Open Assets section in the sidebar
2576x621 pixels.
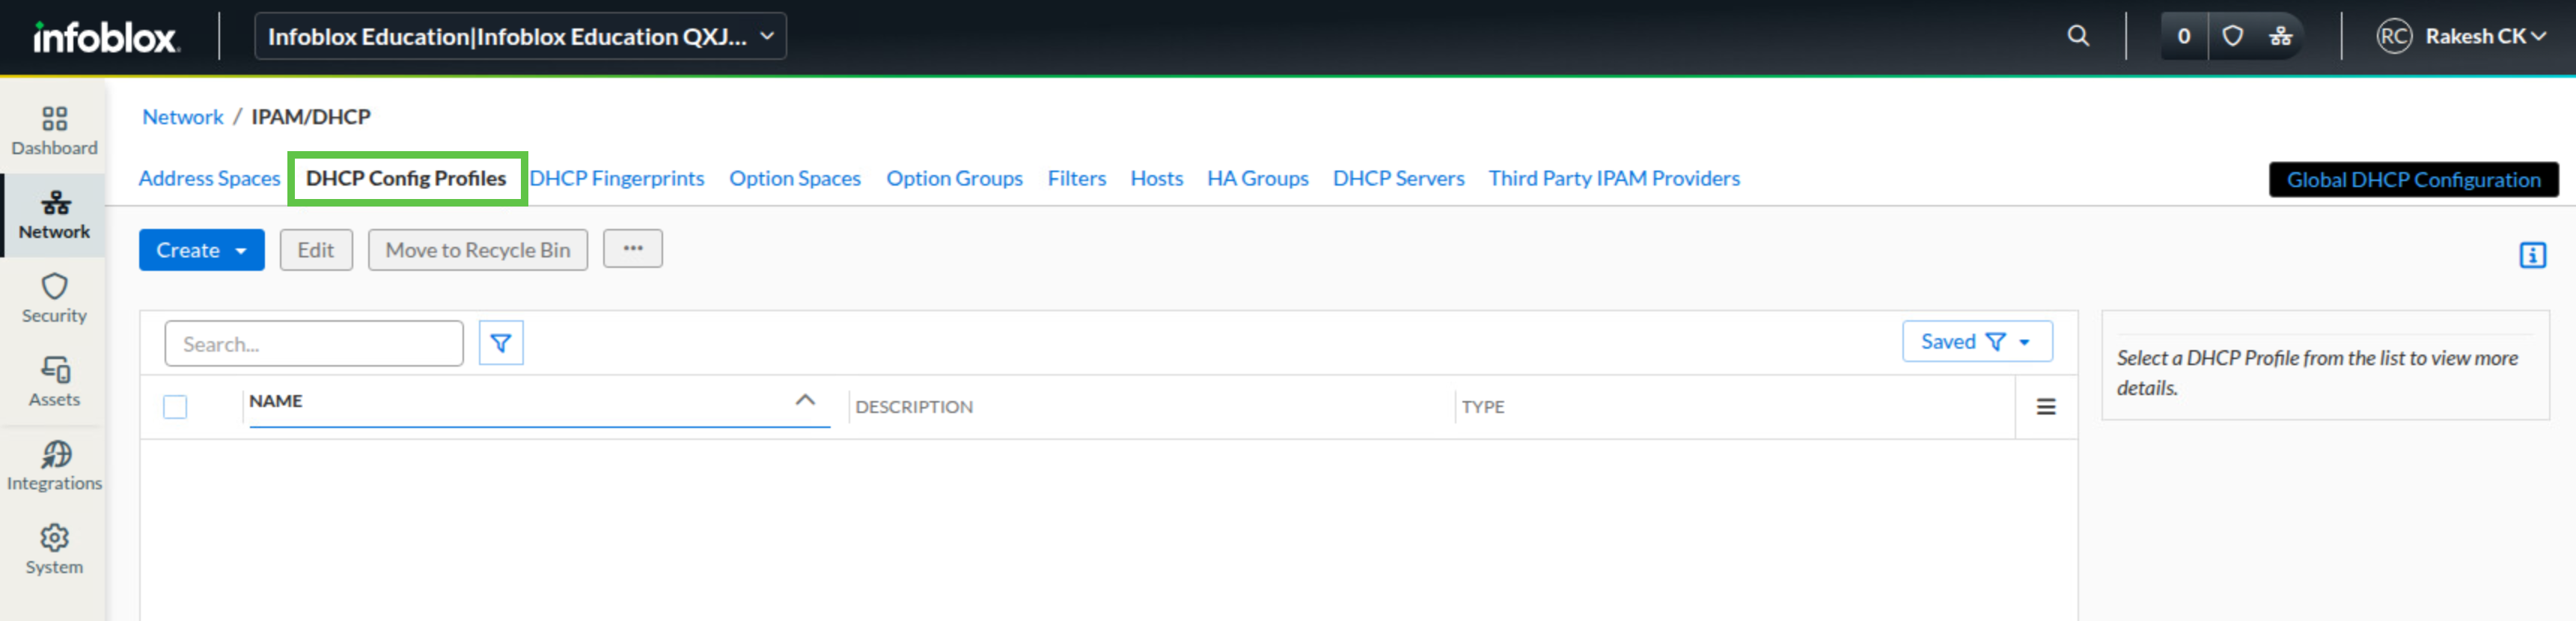coord(54,383)
